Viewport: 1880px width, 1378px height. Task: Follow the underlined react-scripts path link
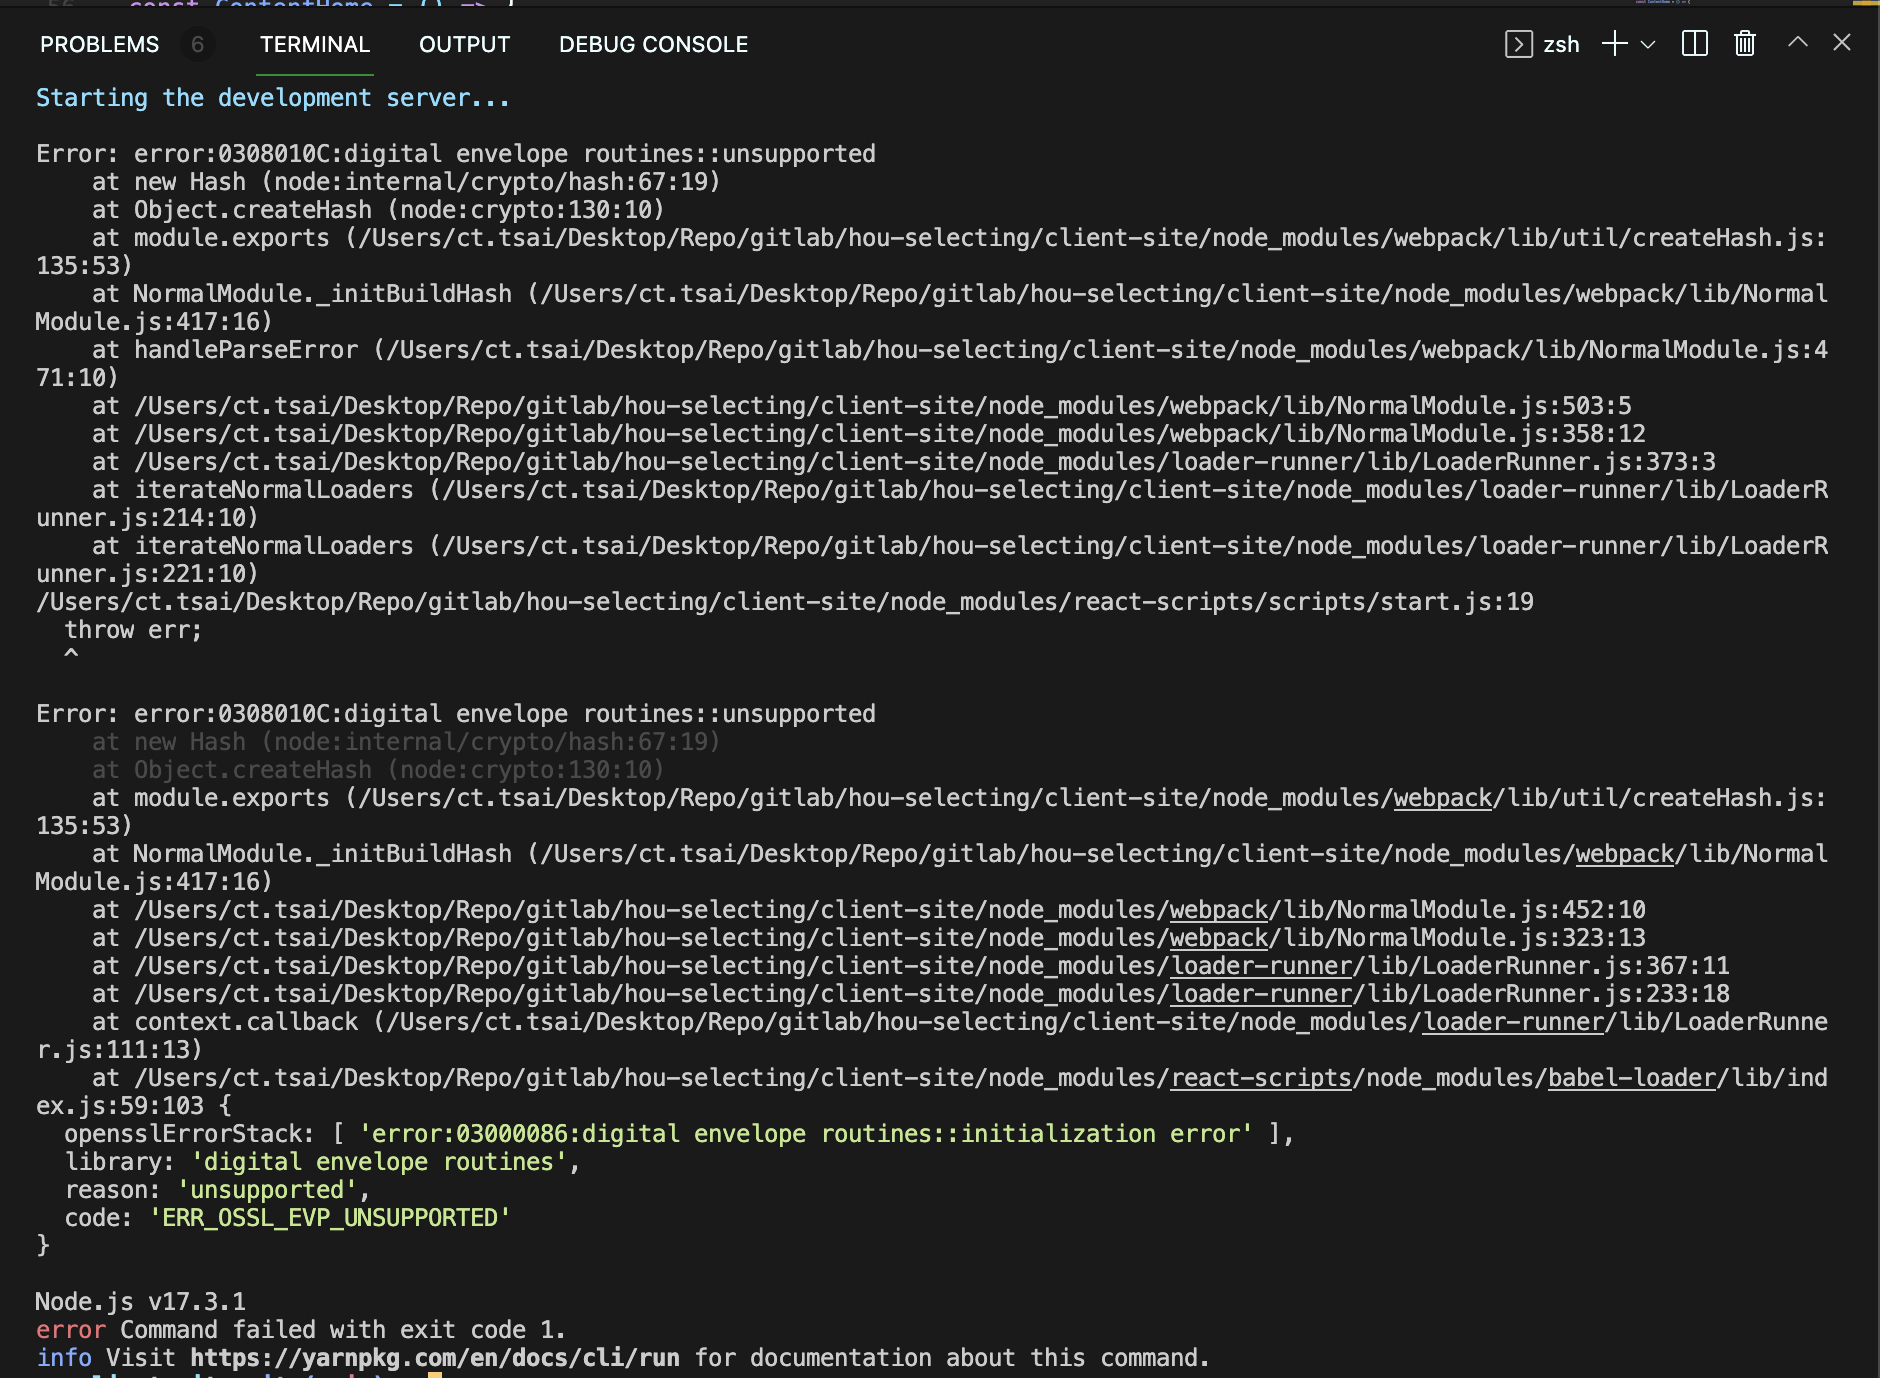coord(1261,1078)
